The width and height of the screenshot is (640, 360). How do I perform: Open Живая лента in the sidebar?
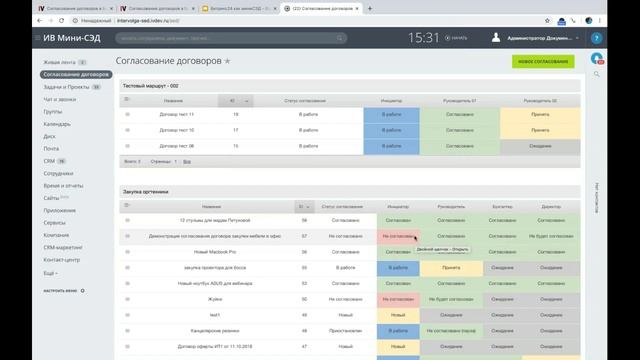(x=60, y=62)
